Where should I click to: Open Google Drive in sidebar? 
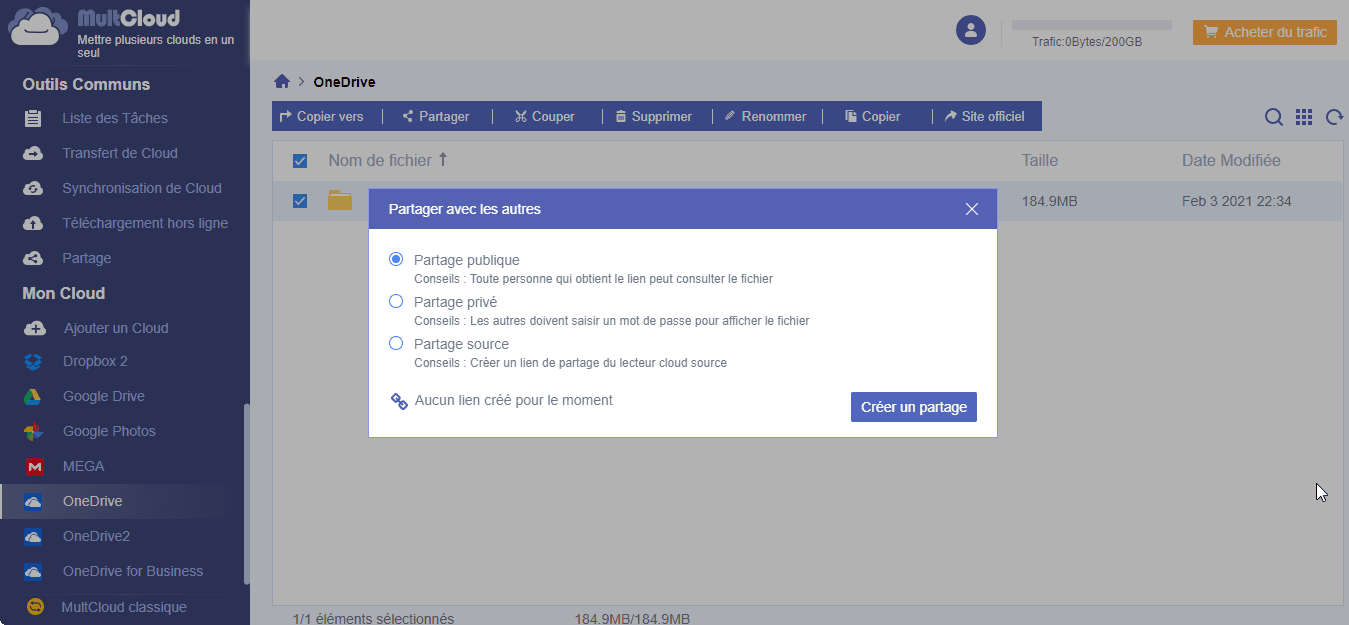pyautogui.click(x=103, y=396)
